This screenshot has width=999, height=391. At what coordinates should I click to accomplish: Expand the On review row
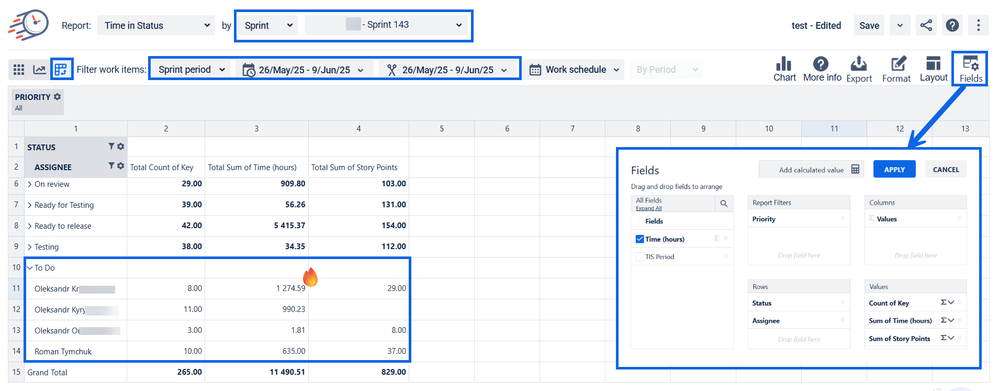click(29, 184)
